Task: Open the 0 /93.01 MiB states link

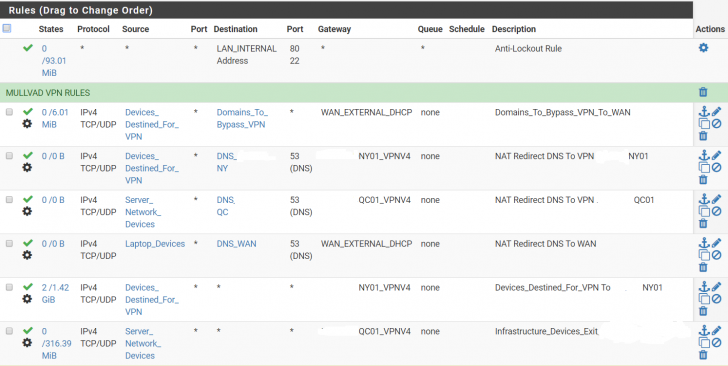Action: [x=54, y=60]
